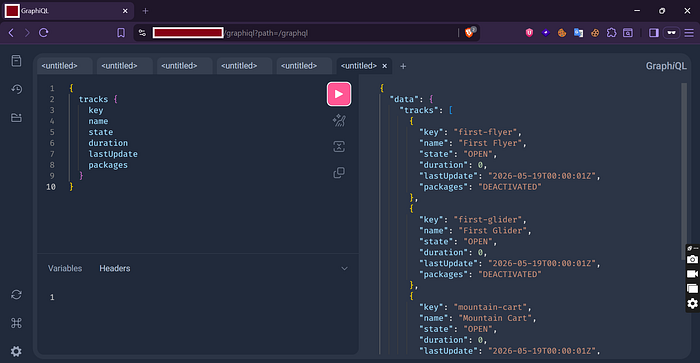Click the 'key' field in the query editor
This screenshot has height=363, width=700.
point(96,110)
